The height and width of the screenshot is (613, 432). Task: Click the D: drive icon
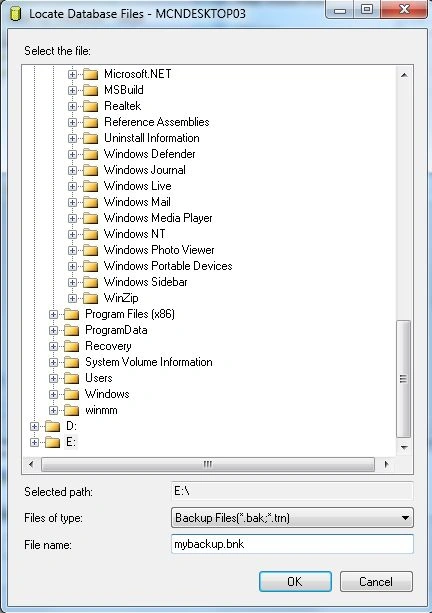(x=52, y=427)
